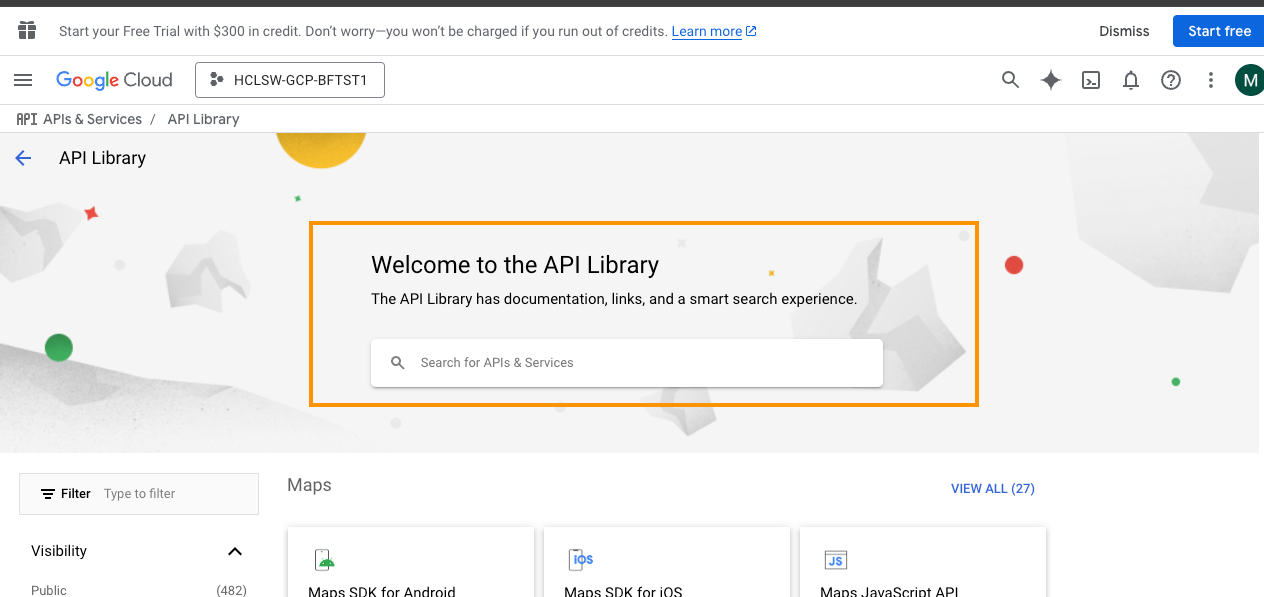Open the help question mark menu
Image resolution: width=1264 pixels, height=597 pixels.
coord(1171,80)
